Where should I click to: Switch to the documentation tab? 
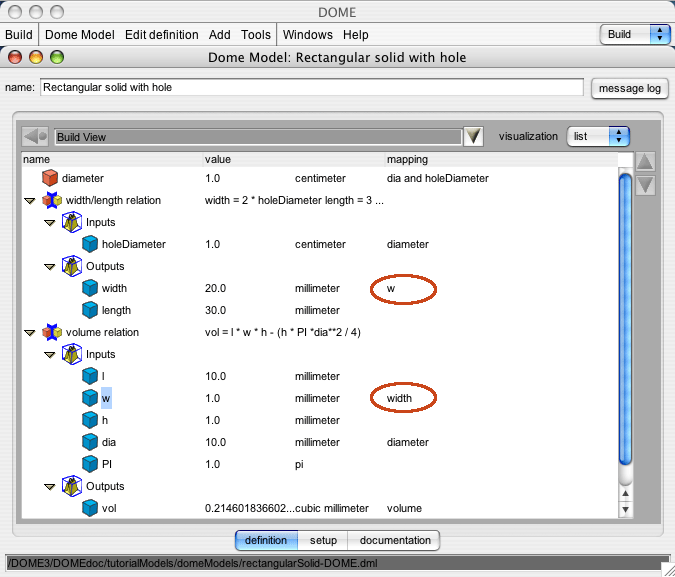click(x=394, y=540)
